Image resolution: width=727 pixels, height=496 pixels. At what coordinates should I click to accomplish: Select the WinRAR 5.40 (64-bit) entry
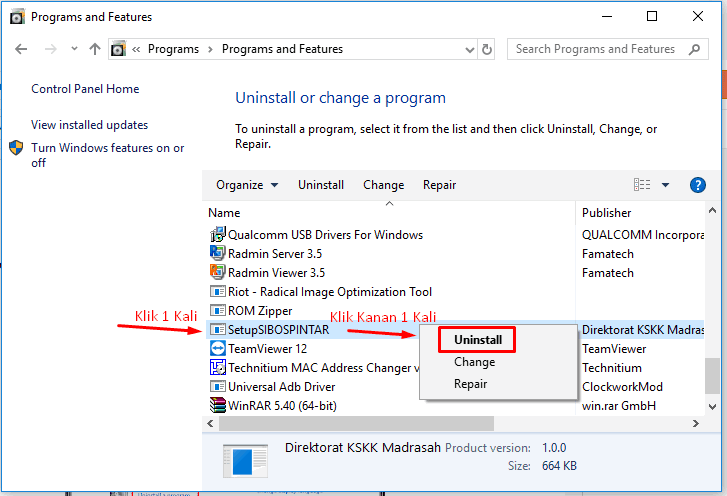(282, 406)
